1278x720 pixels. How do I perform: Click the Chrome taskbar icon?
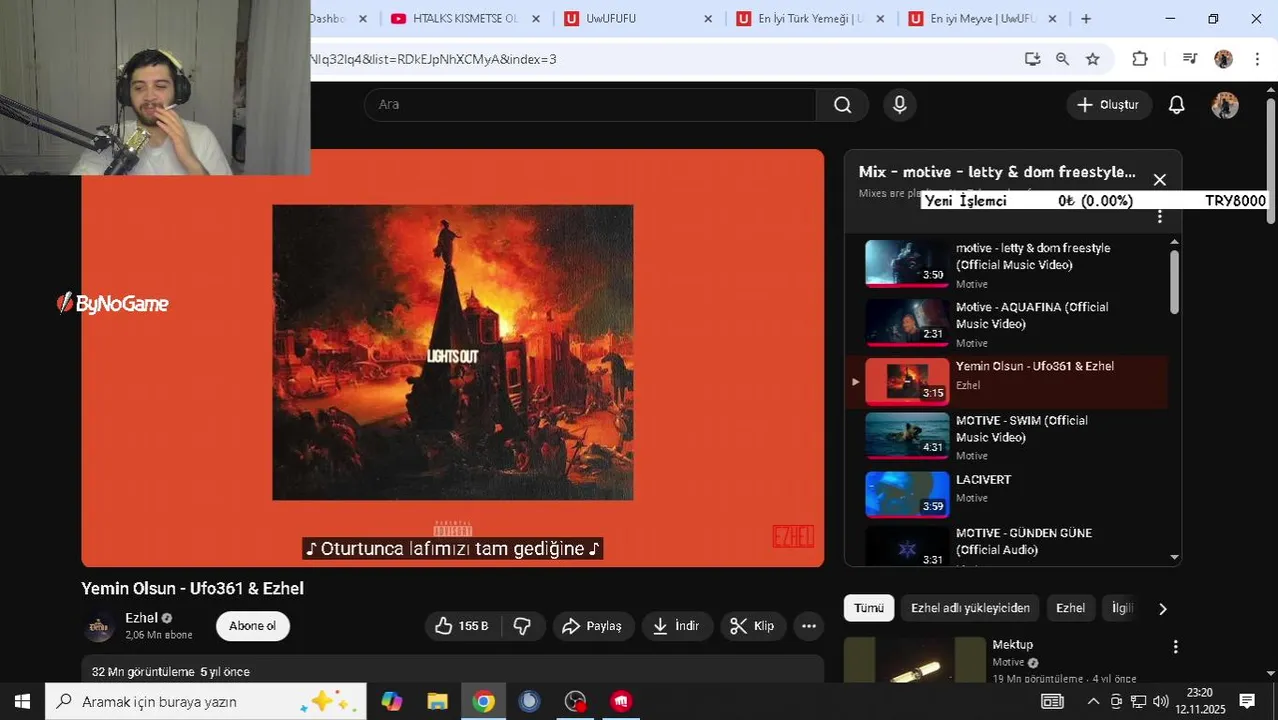point(483,701)
